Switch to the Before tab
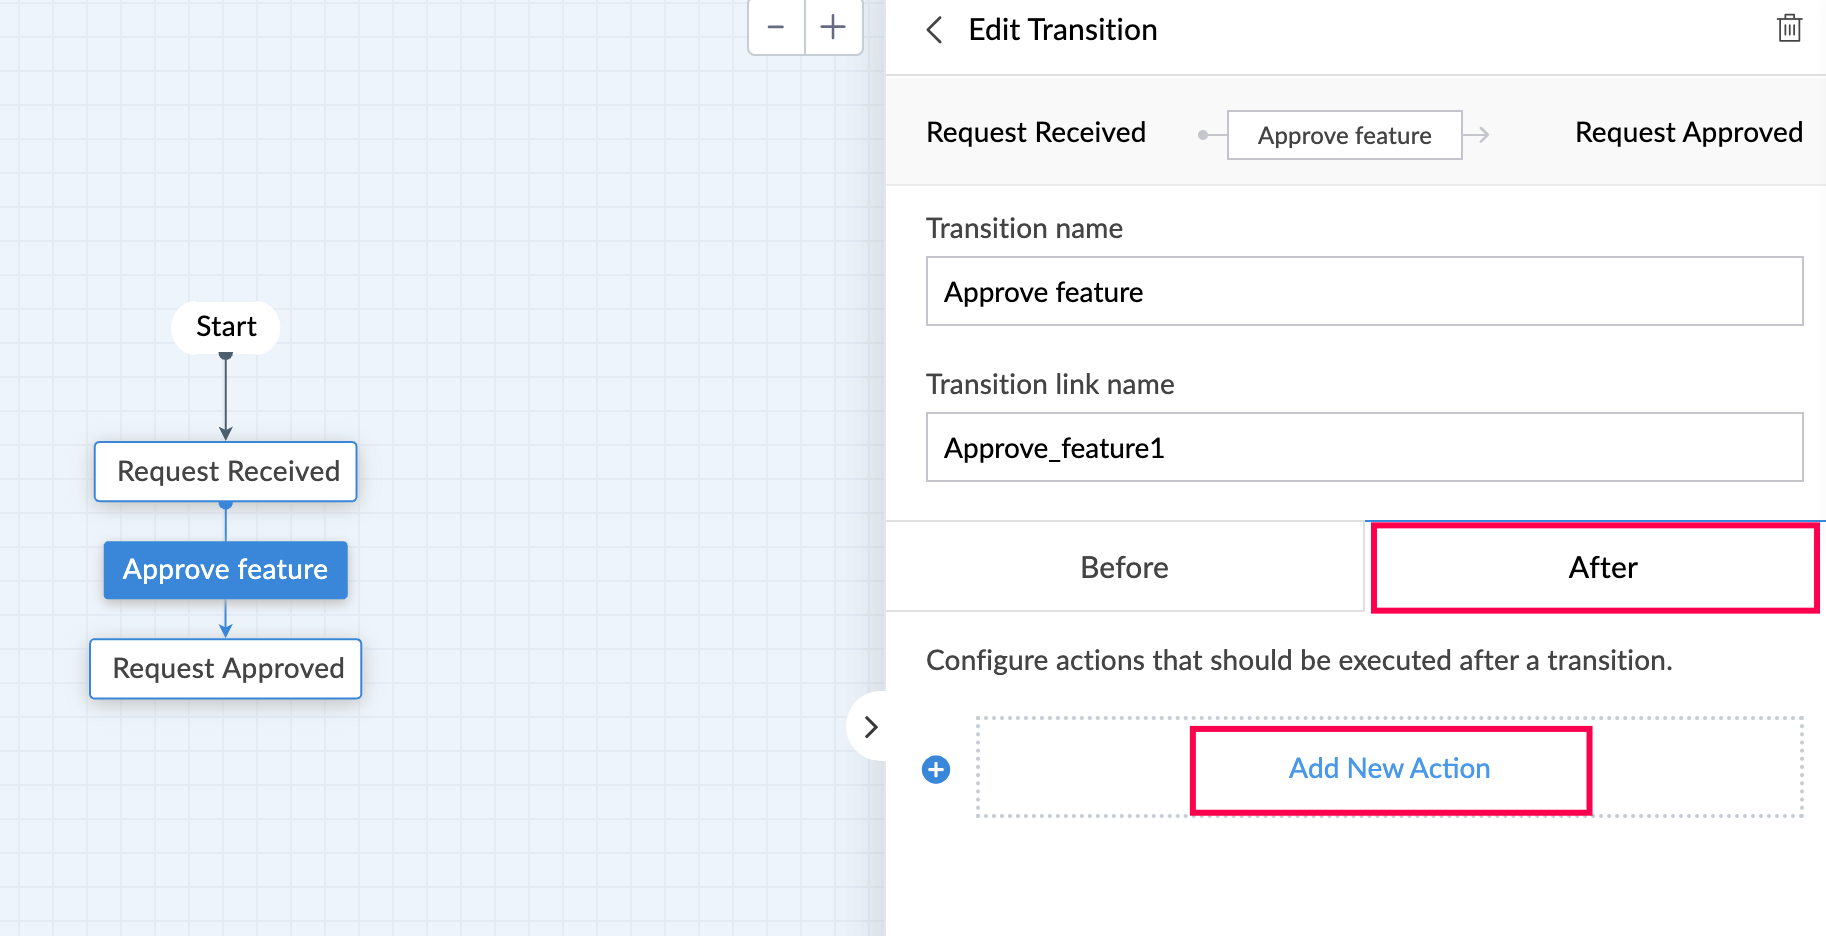1826x936 pixels. 1124,567
